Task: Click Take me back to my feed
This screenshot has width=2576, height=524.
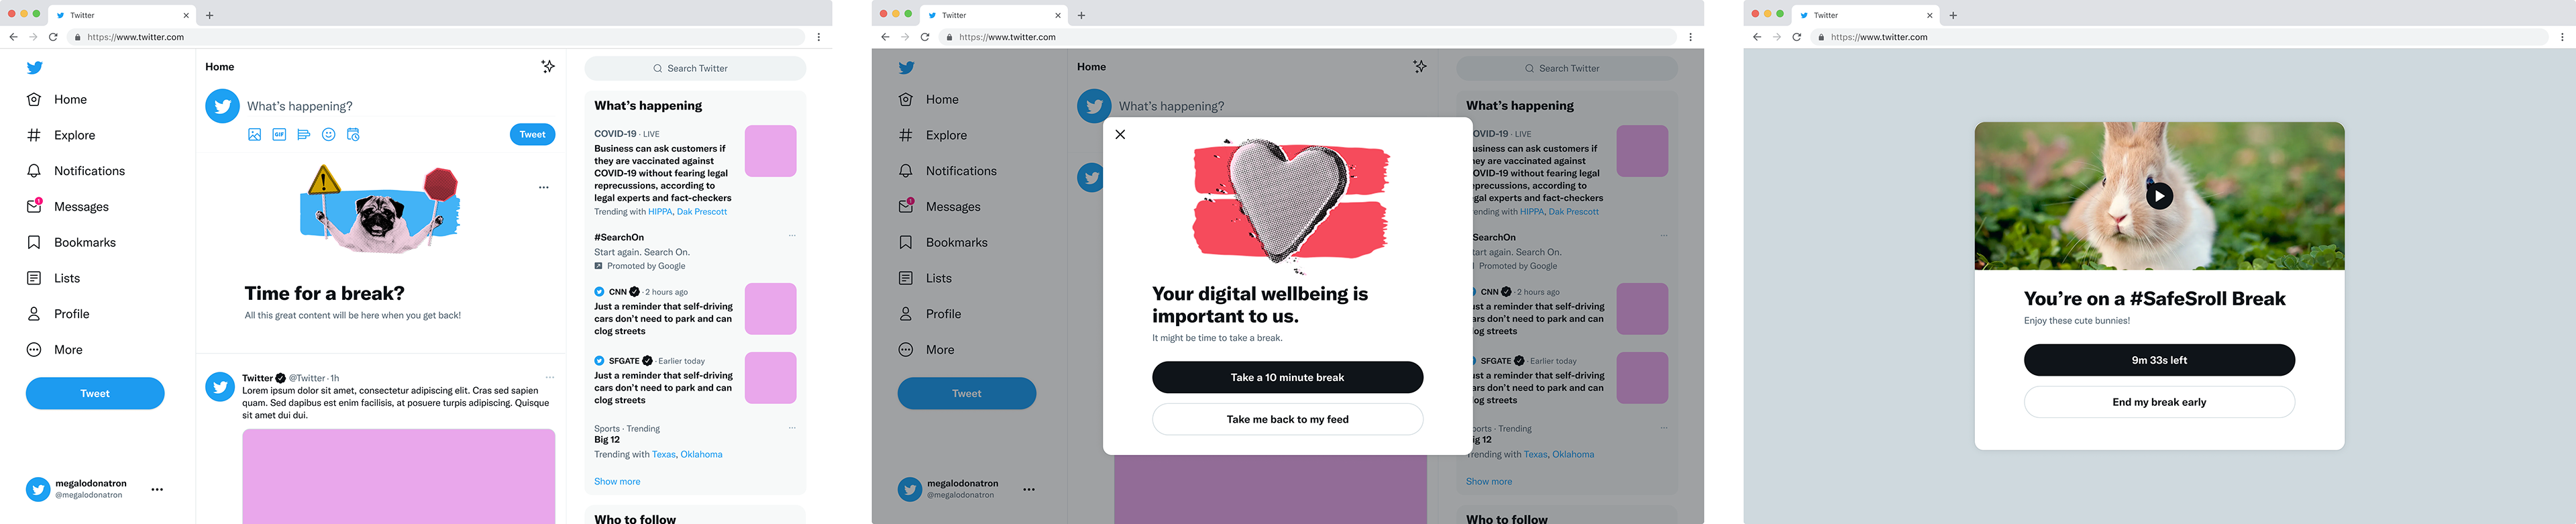Action: click(x=1287, y=419)
